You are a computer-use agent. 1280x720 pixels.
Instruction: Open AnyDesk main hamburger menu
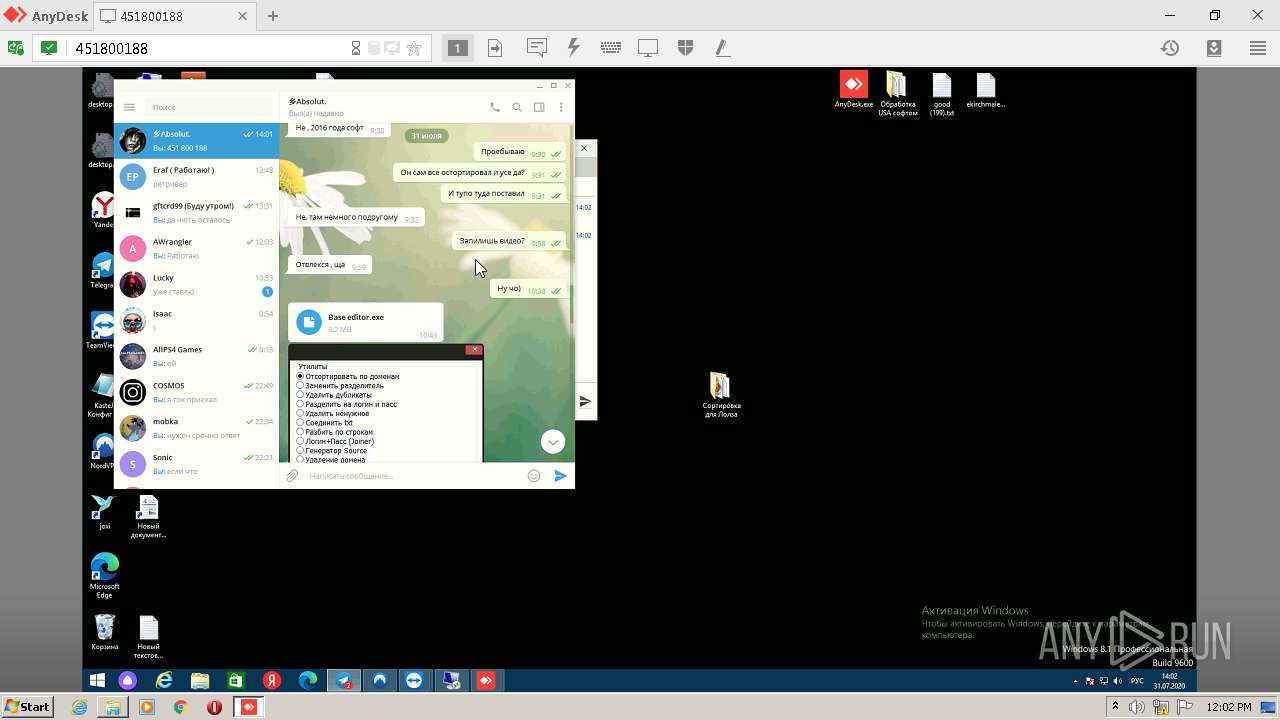(1258, 48)
